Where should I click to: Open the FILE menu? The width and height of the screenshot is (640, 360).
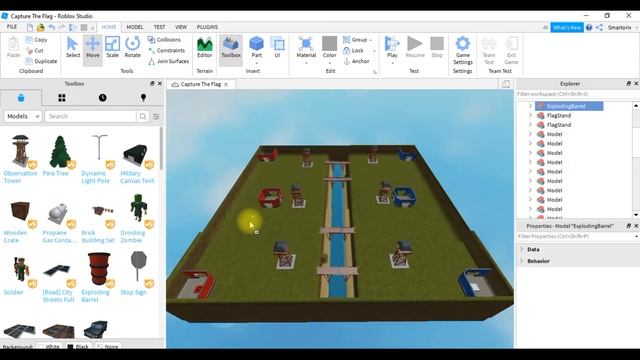(x=12, y=27)
